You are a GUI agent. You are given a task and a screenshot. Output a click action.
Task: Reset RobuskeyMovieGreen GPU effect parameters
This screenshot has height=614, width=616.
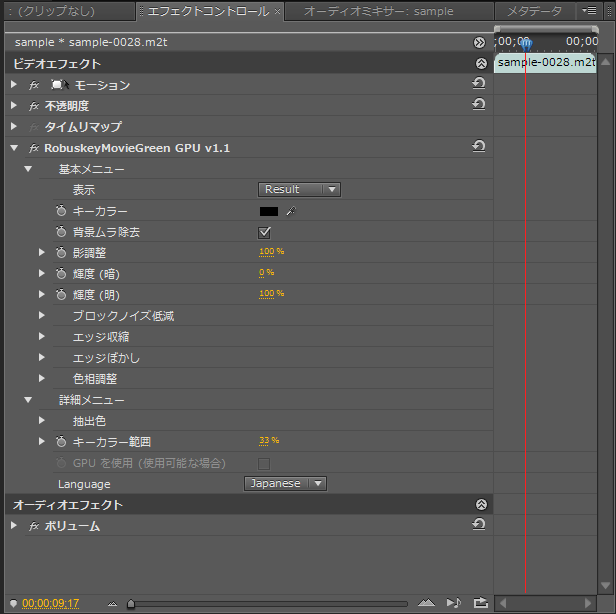[478, 146]
